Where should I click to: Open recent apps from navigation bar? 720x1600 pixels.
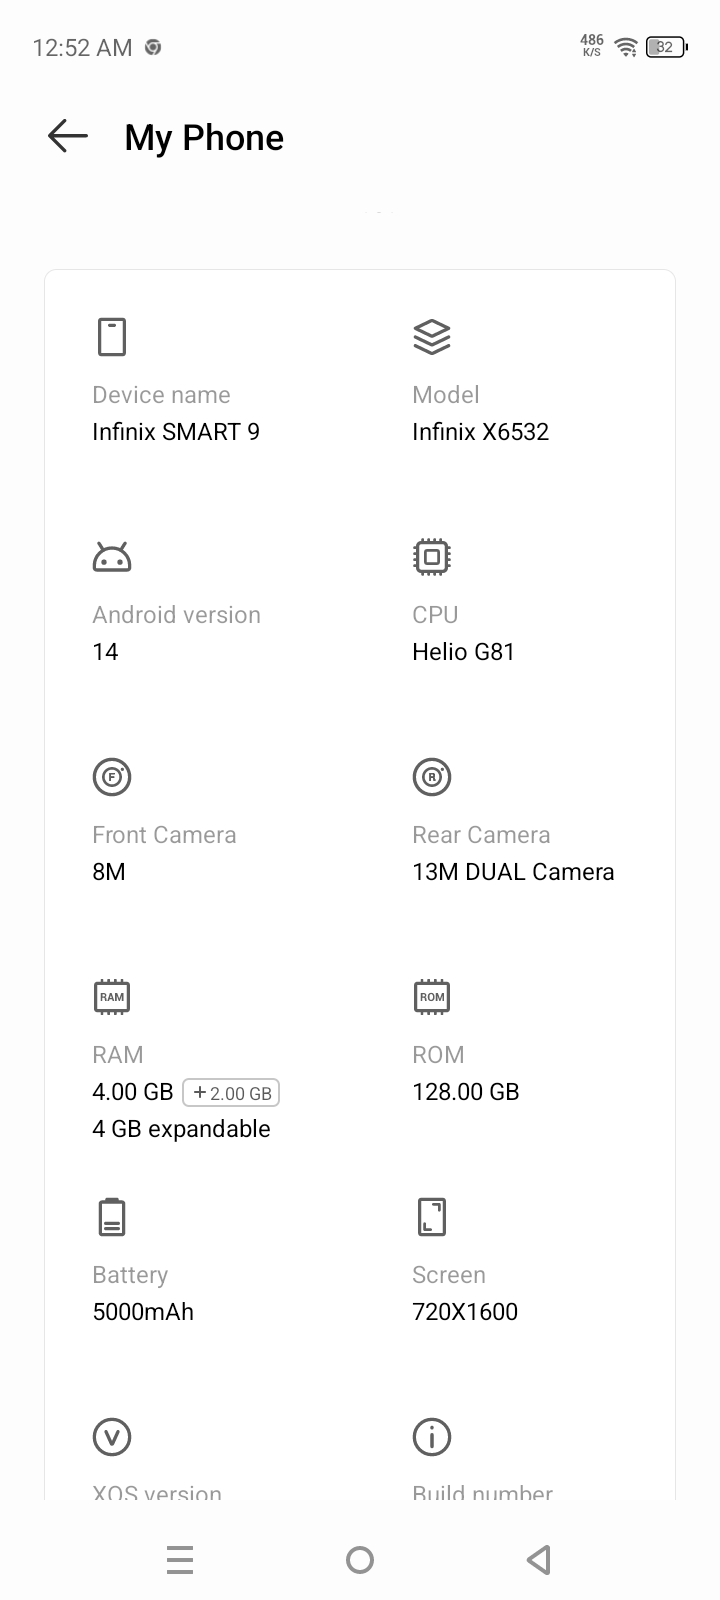[x=180, y=1560]
